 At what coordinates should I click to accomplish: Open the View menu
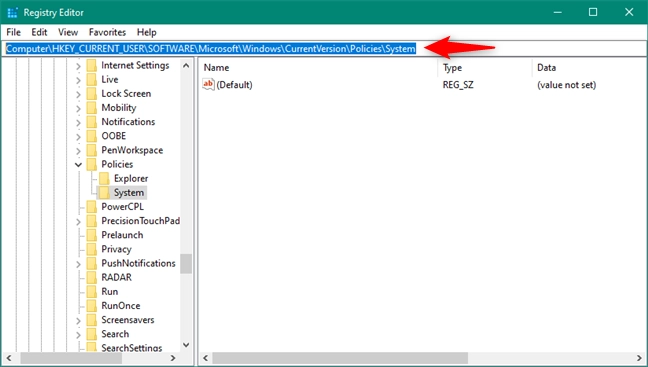tap(68, 32)
